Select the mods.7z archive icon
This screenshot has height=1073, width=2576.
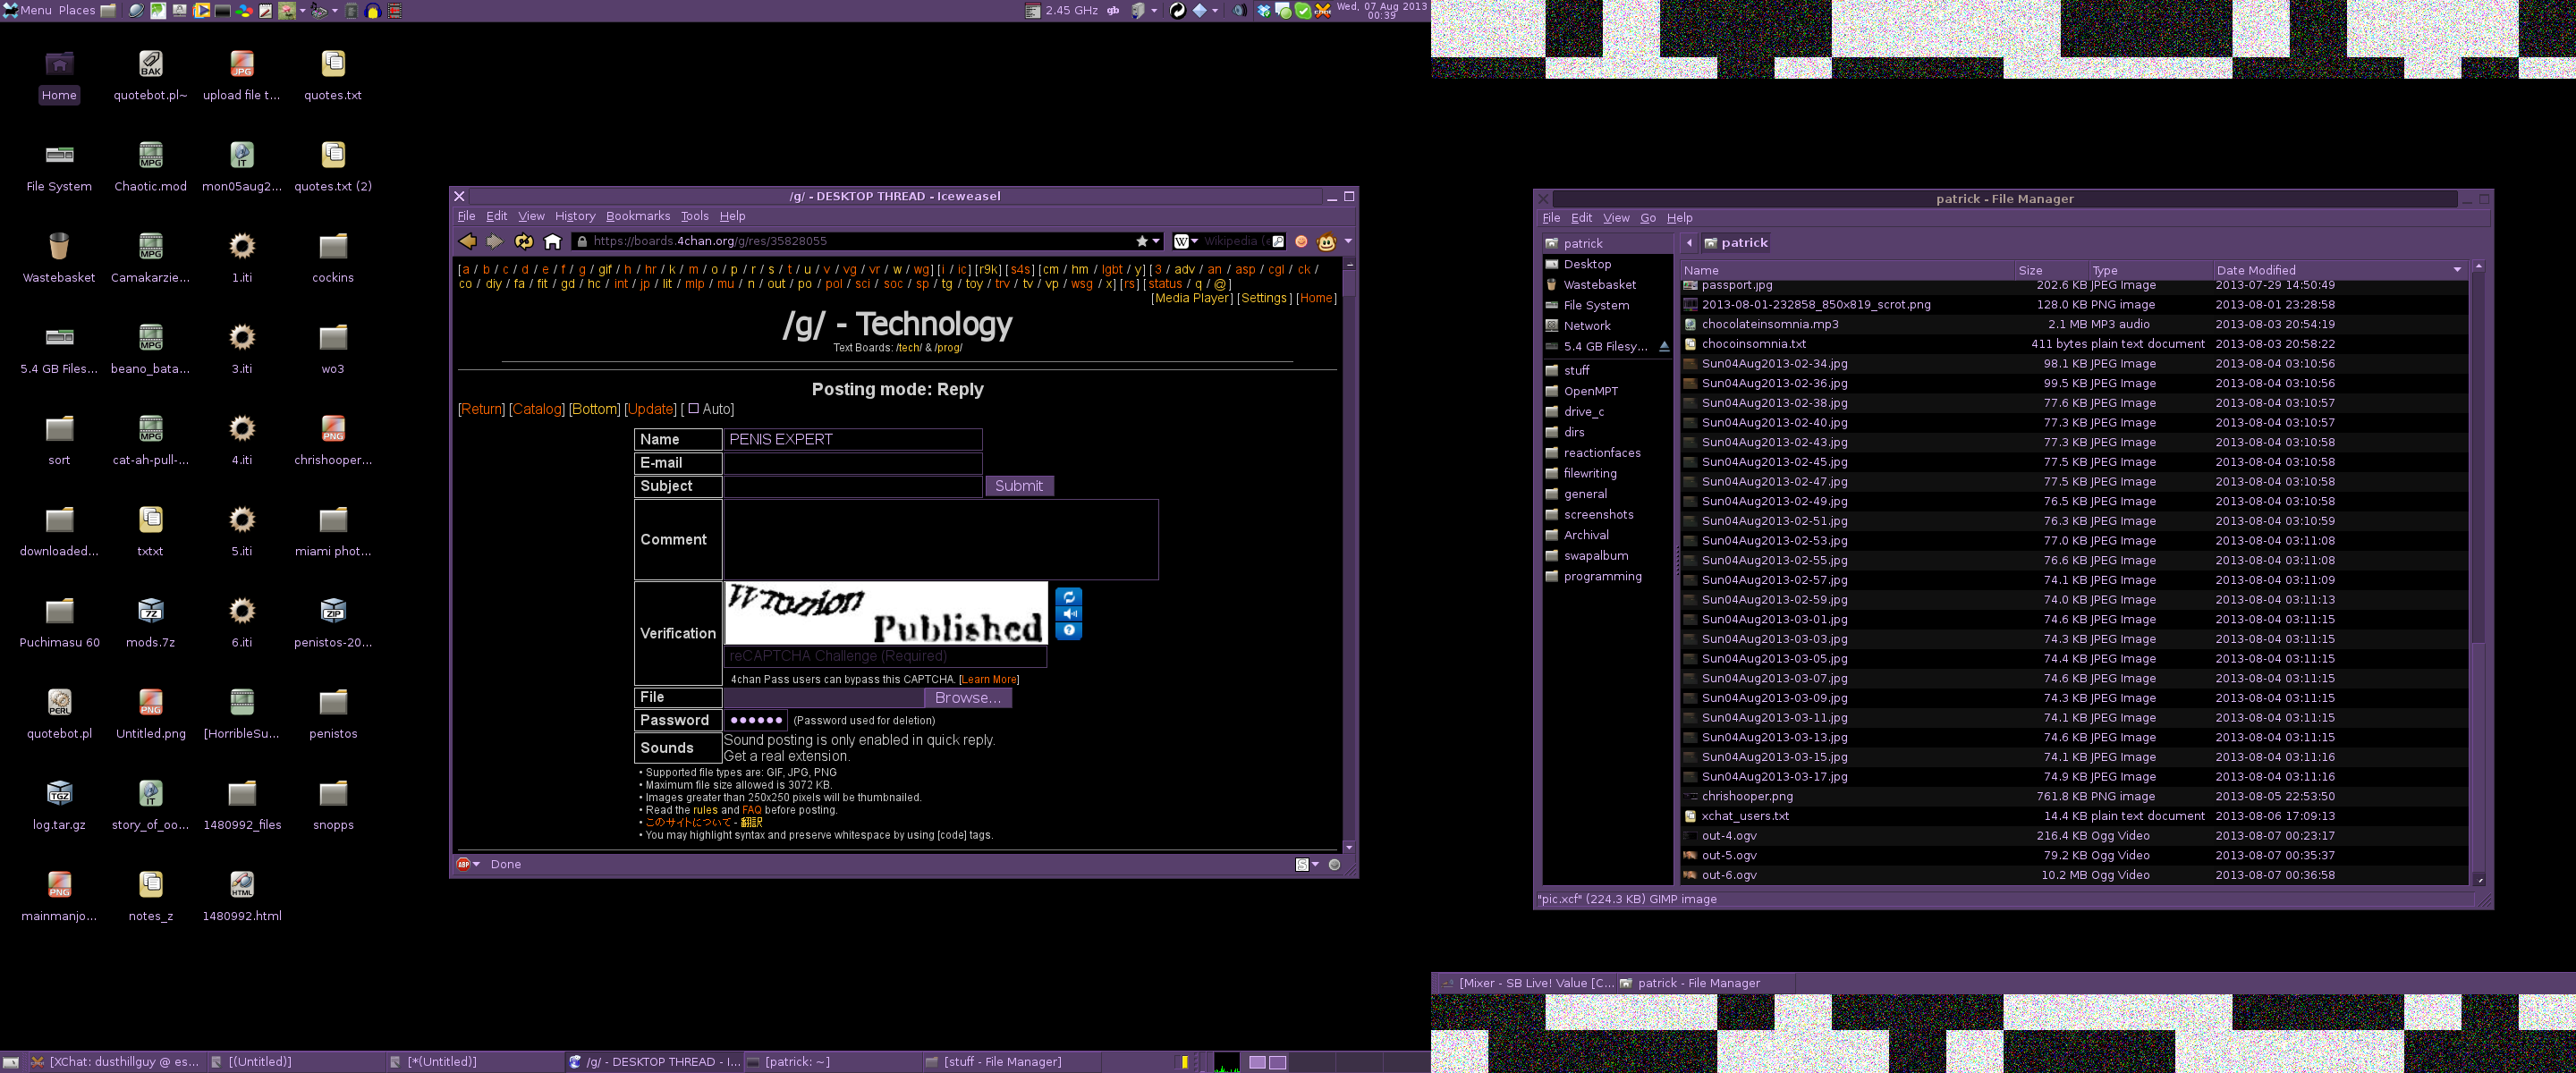pyautogui.click(x=150, y=621)
